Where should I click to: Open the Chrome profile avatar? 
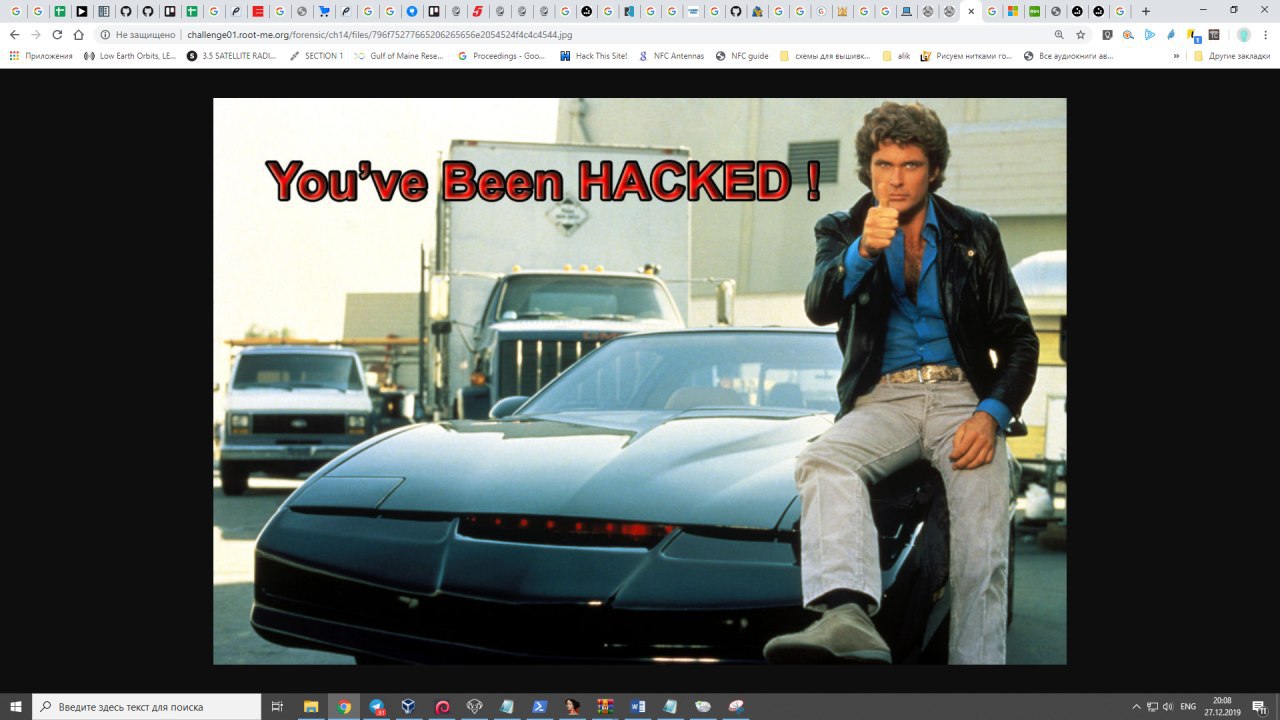[1243, 34]
